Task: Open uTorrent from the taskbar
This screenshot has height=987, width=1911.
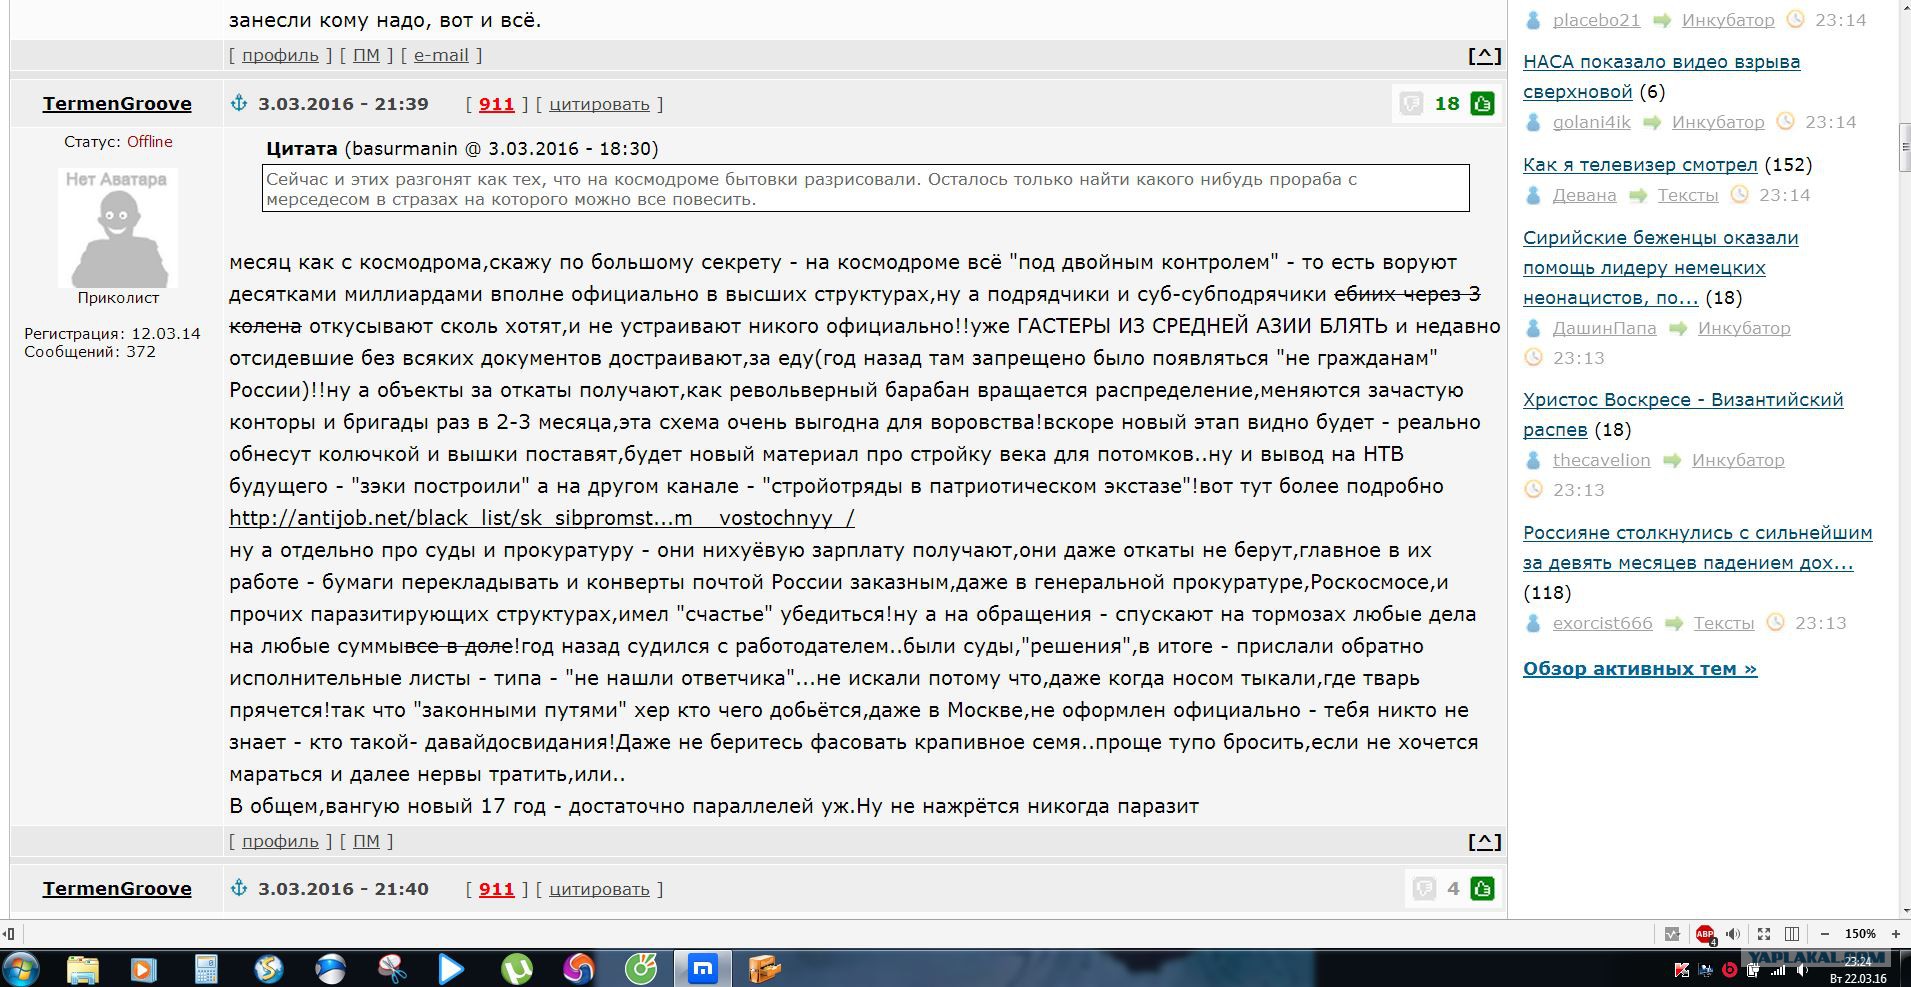Action: [516, 968]
